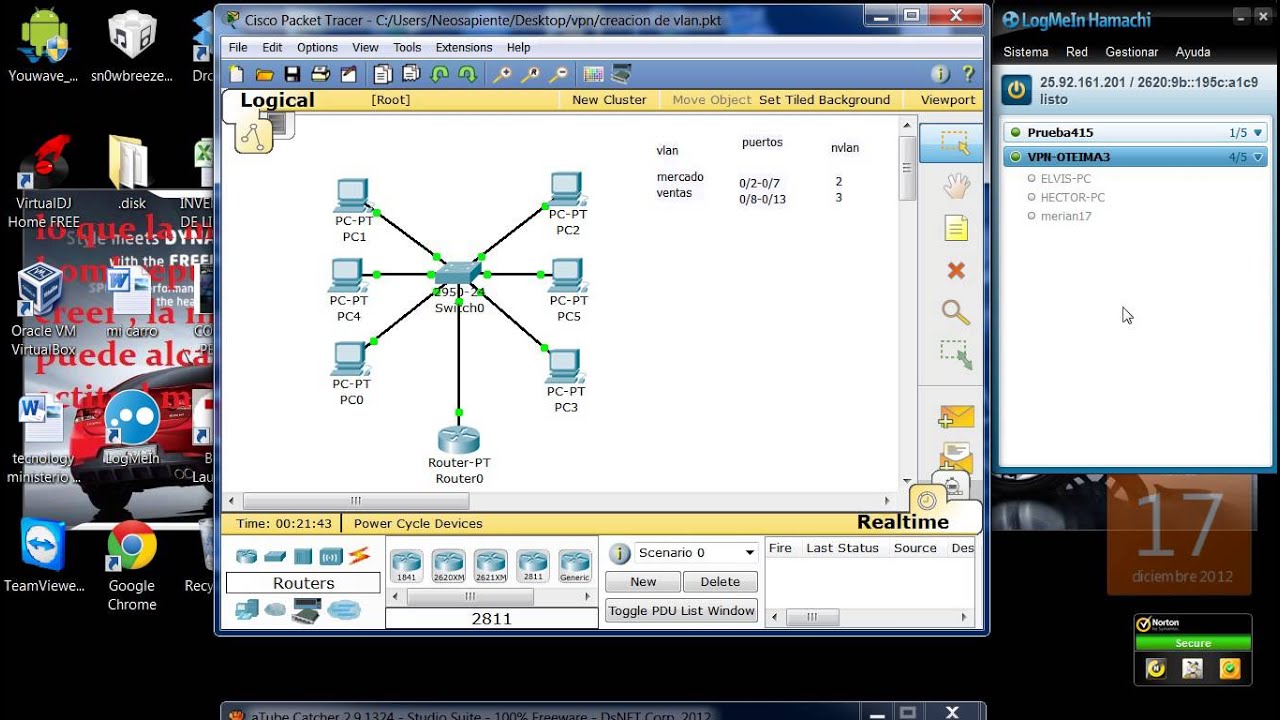Viewport: 1280px width, 720px height.
Task: Click the Add Simple PDU envelope tool
Action: [956, 416]
